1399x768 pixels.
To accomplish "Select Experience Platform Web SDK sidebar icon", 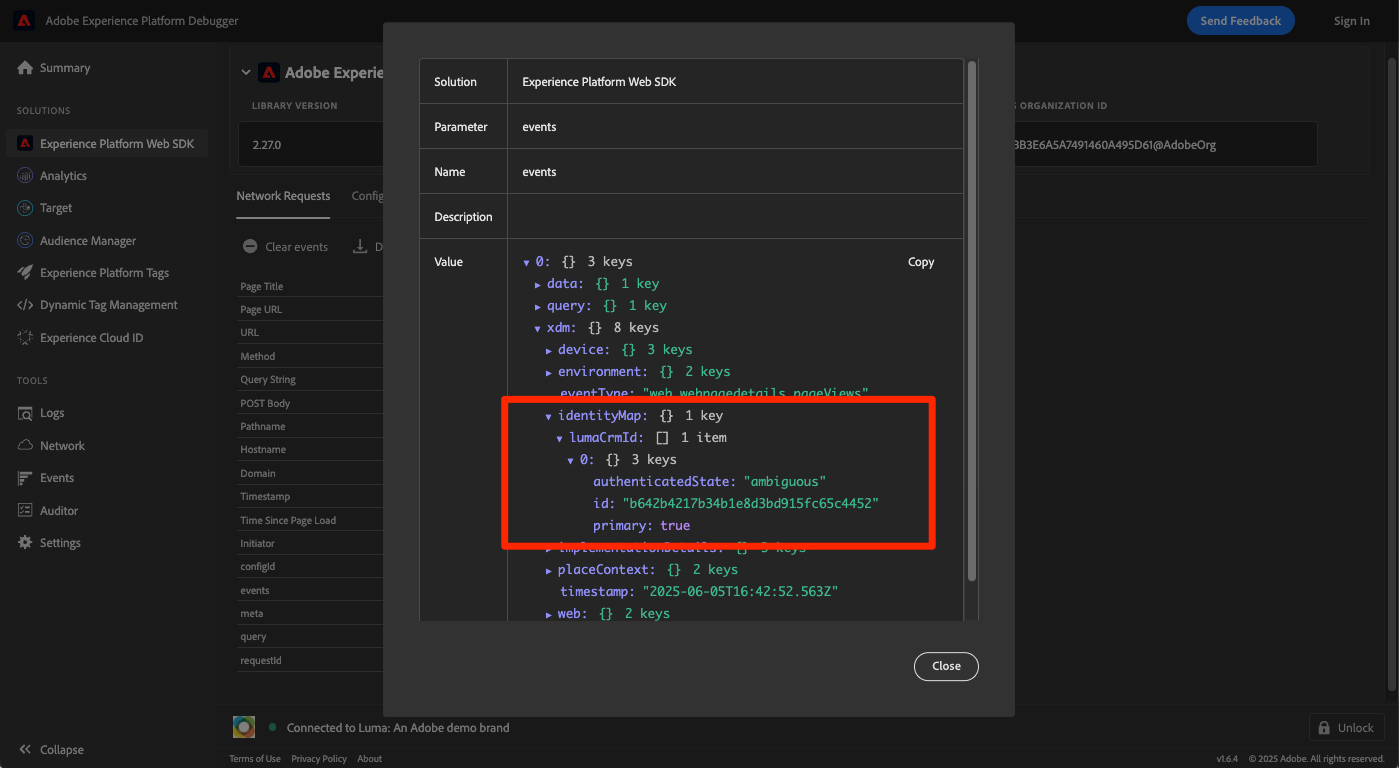I will pyautogui.click(x=25, y=144).
